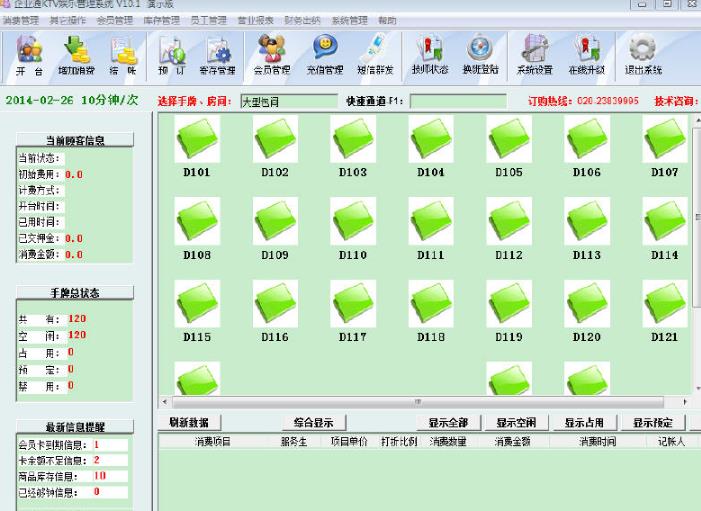Click the 换班登陆 compass icon
Viewport: 701px width, 511px height.
480,55
